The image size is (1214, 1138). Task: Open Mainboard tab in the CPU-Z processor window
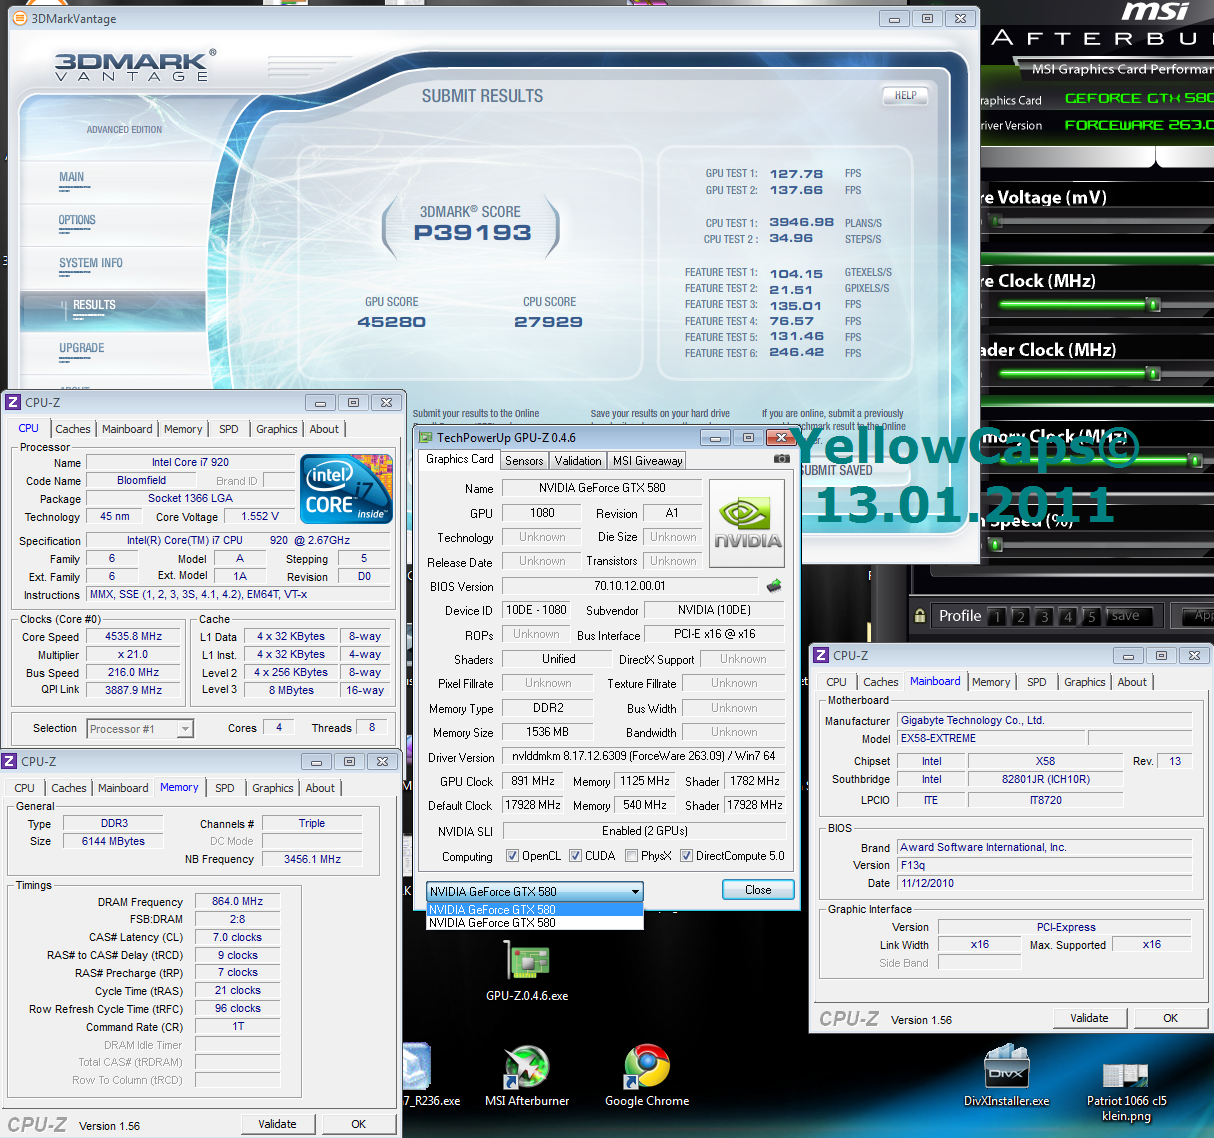(x=127, y=429)
